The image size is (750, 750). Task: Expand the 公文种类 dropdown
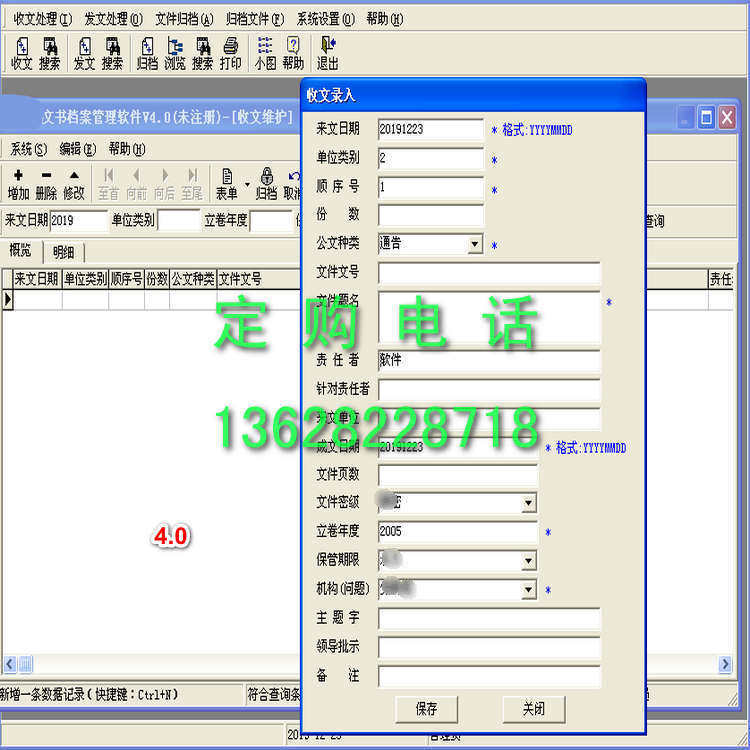click(x=474, y=244)
